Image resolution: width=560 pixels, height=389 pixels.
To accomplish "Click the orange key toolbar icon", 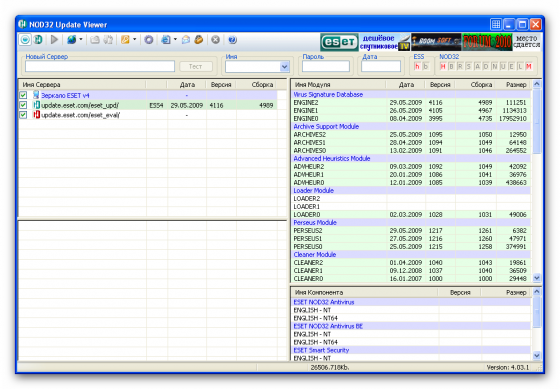I will pyautogui.click(x=125, y=40).
